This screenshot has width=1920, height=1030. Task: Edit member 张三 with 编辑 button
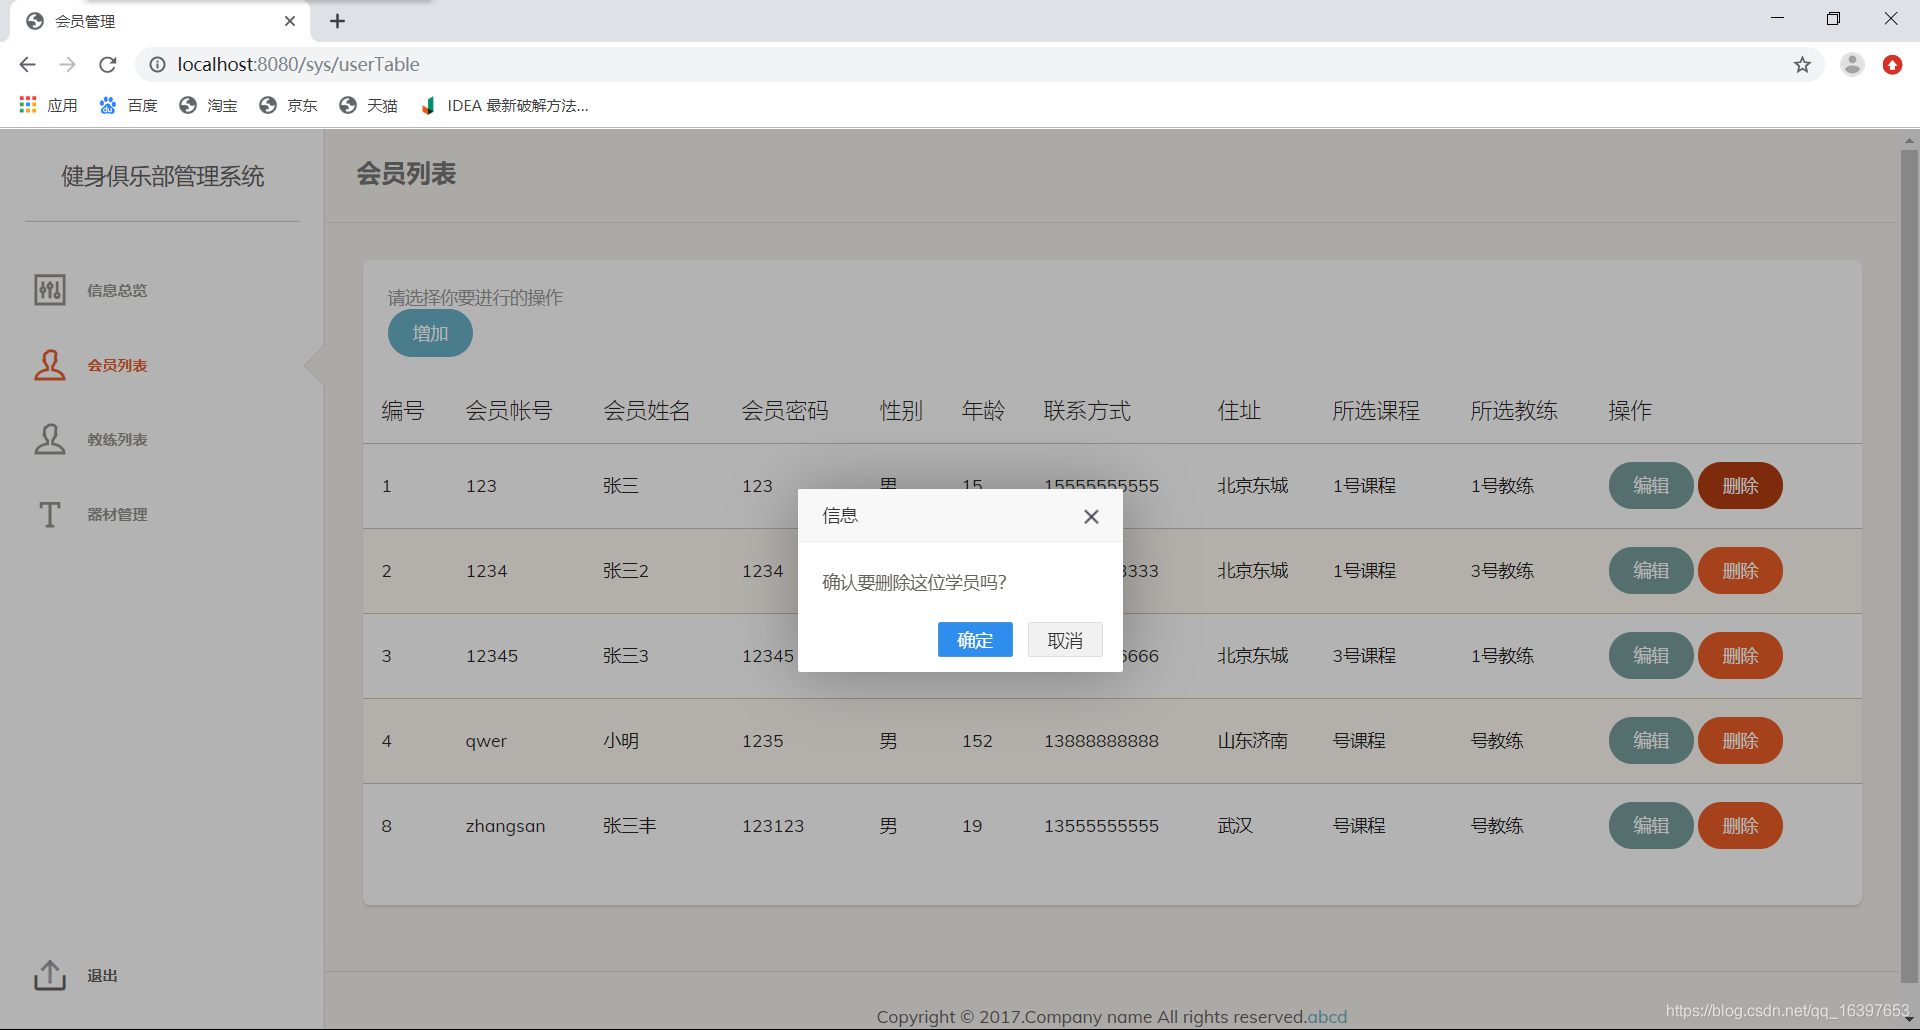1651,485
